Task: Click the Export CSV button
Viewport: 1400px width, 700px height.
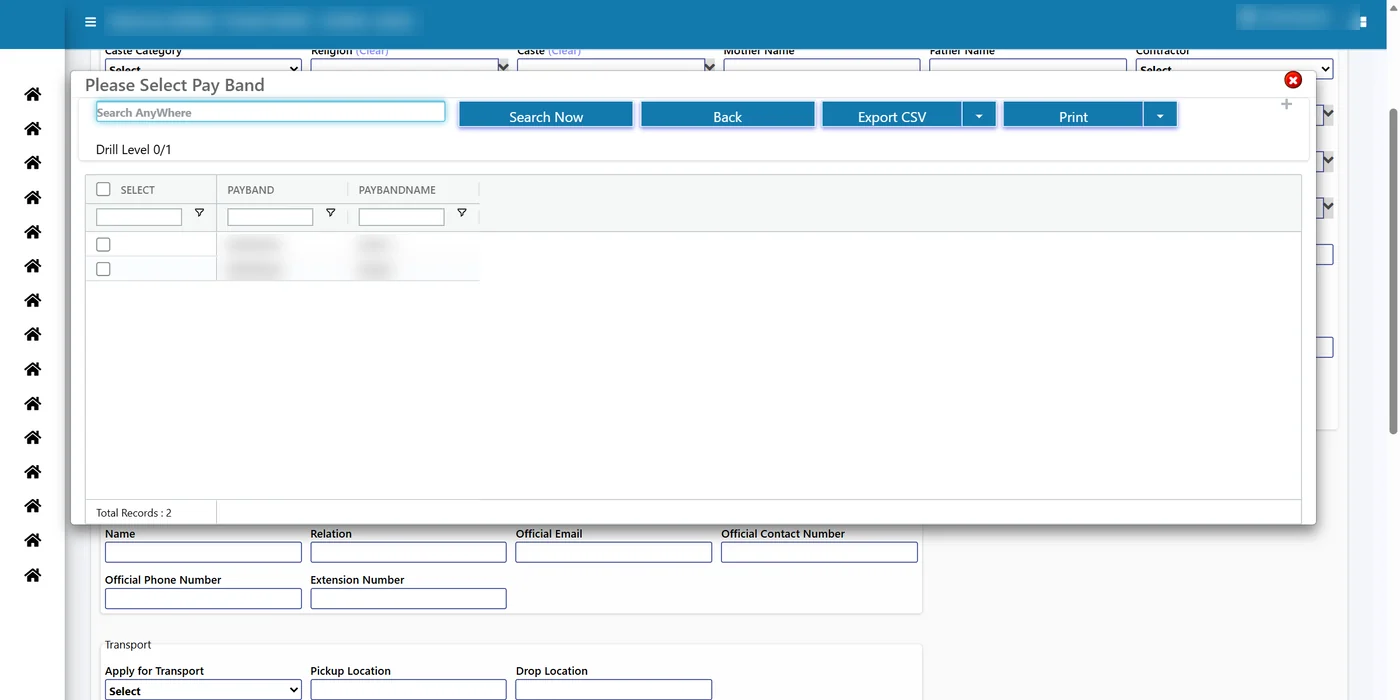Action: pos(892,116)
